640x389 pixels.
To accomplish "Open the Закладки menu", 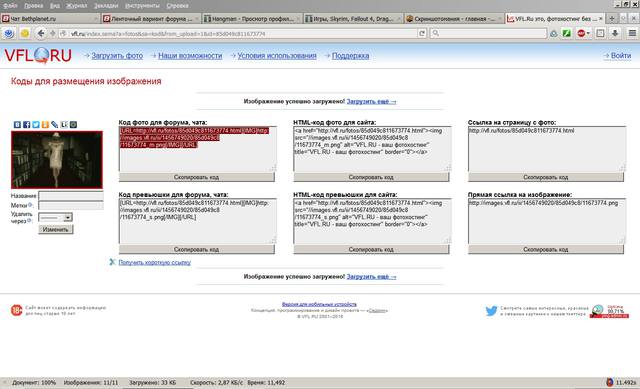I will pyautogui.click(x=106, y=5).
